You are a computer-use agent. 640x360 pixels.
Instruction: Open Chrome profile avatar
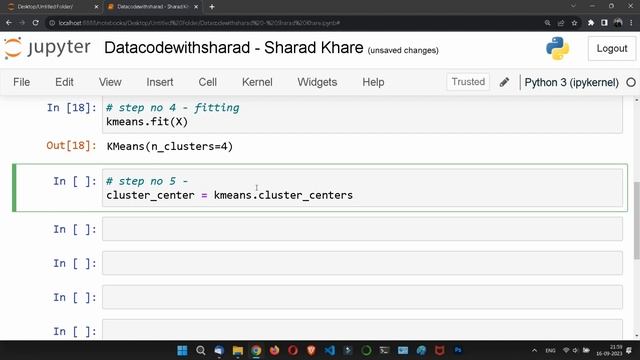coord(618,23)
